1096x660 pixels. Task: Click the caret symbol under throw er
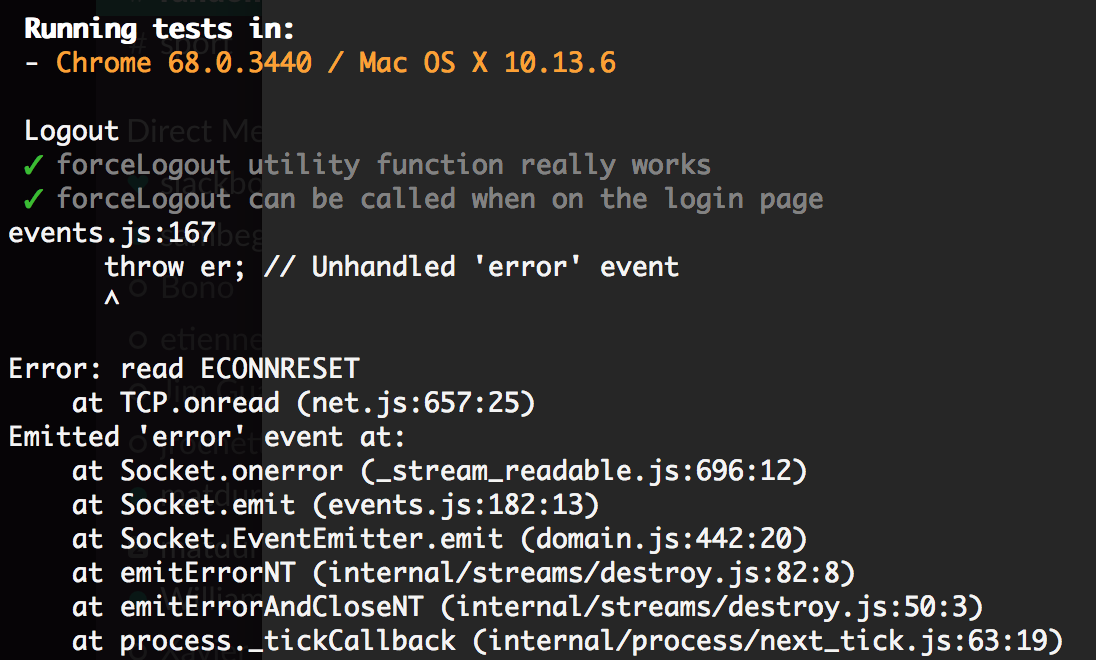tap(112, 299)
